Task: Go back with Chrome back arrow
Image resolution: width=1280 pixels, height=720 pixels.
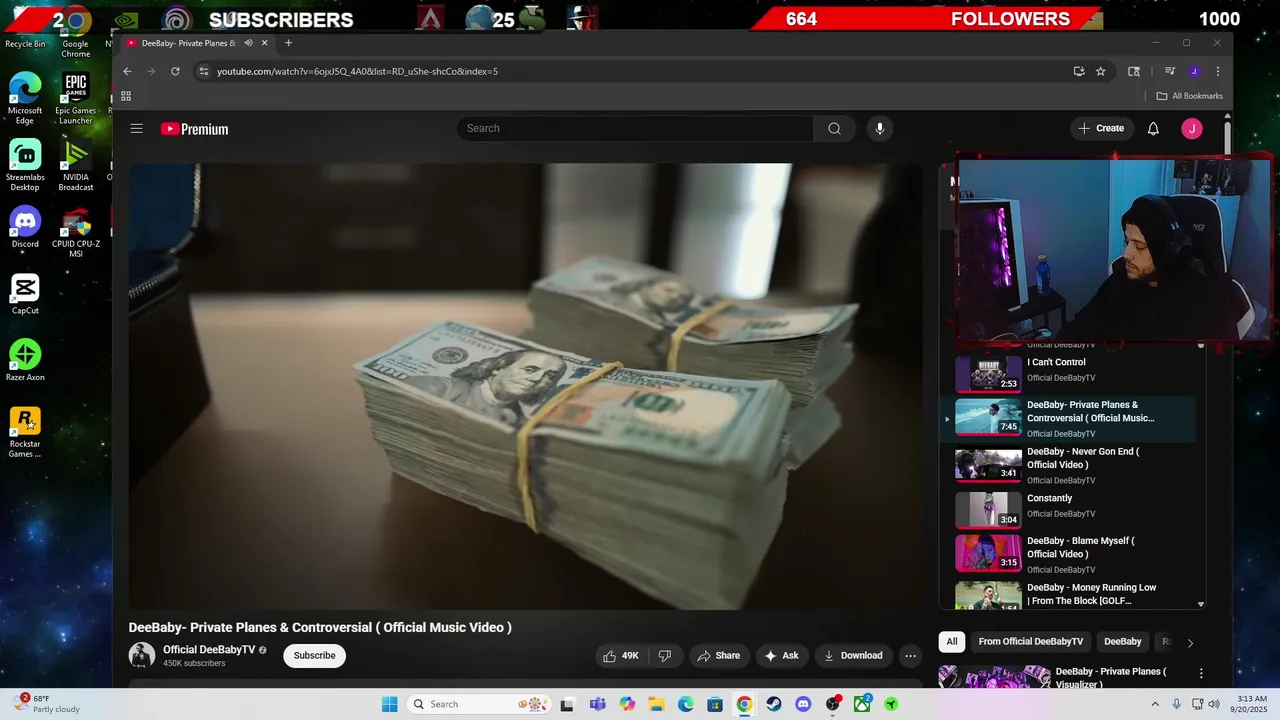Action: (127, 71)
